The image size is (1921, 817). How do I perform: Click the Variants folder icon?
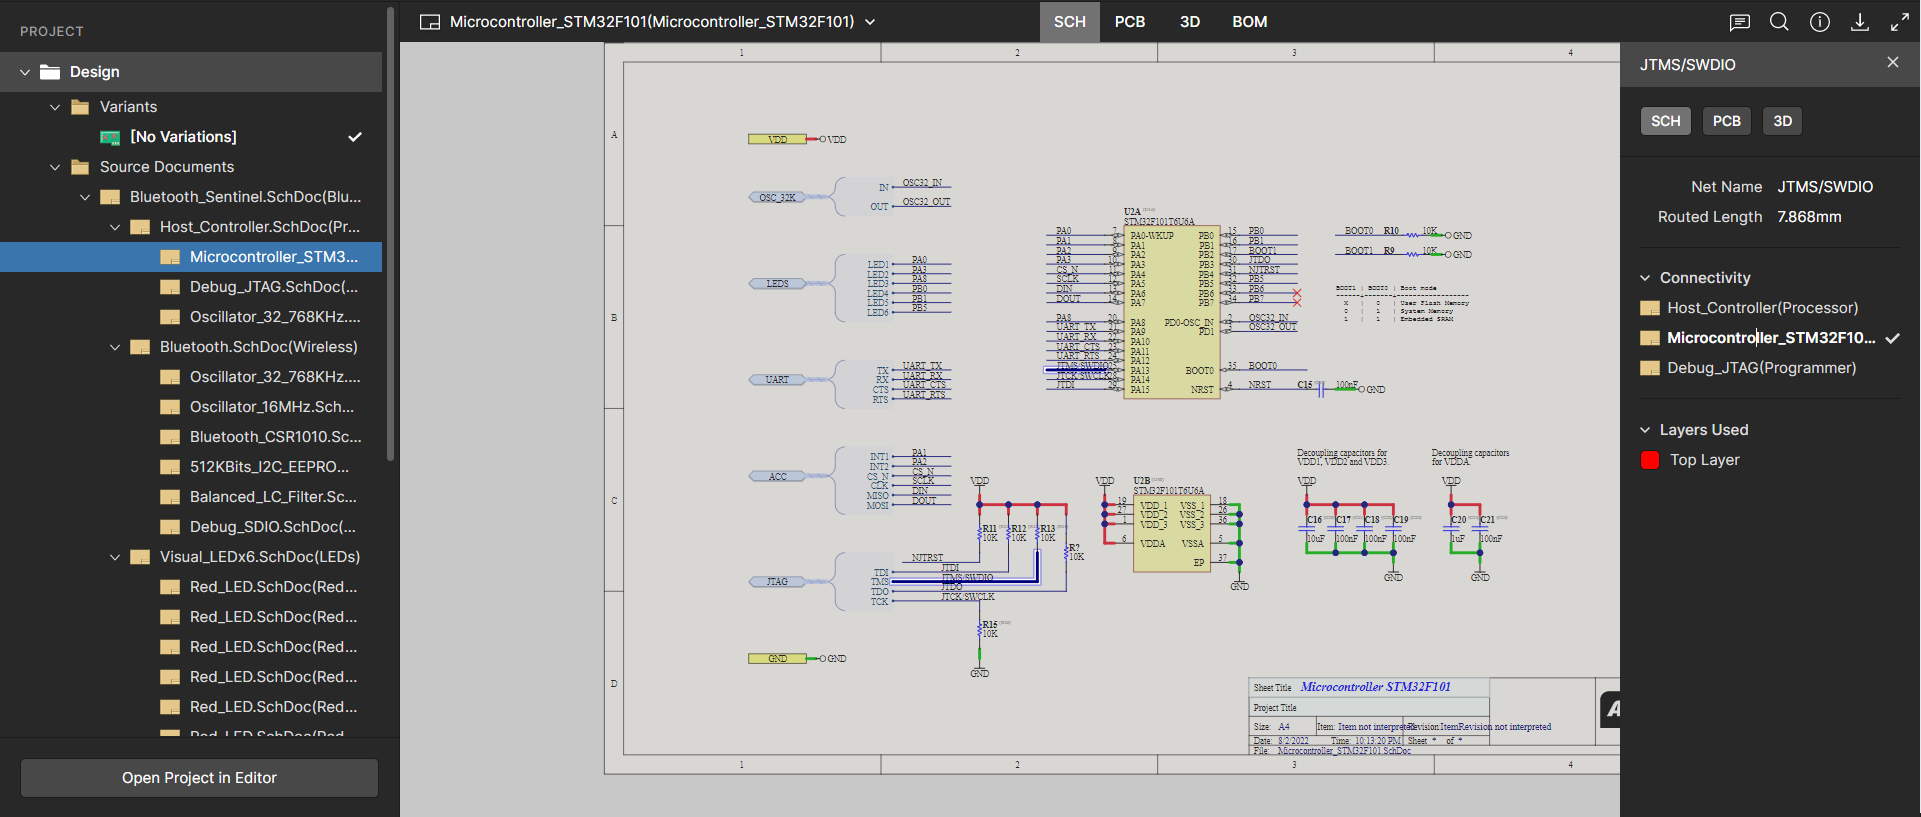tap(80, 107)
